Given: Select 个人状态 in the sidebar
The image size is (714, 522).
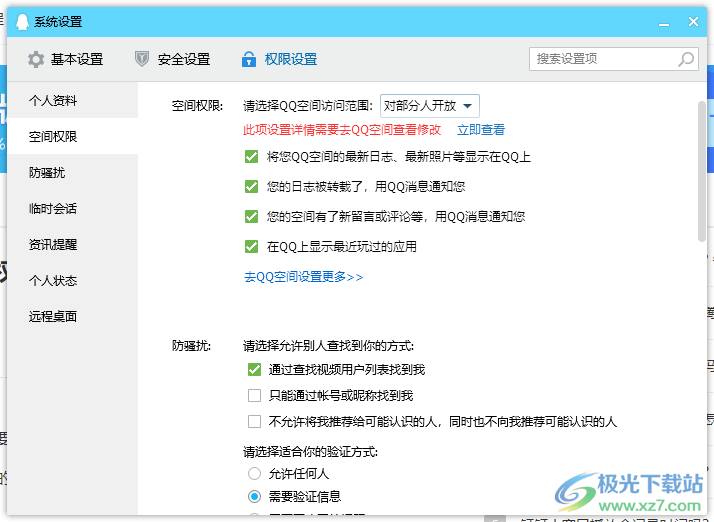Looking at the screenshot, I should click(x=72, y=280).
